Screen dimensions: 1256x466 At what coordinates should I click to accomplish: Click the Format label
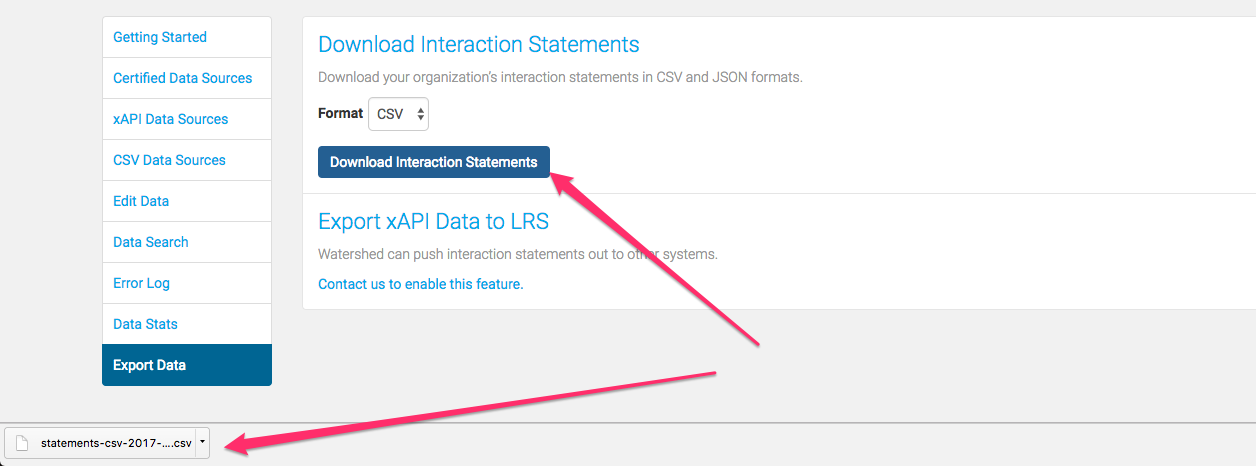(340, 113)
